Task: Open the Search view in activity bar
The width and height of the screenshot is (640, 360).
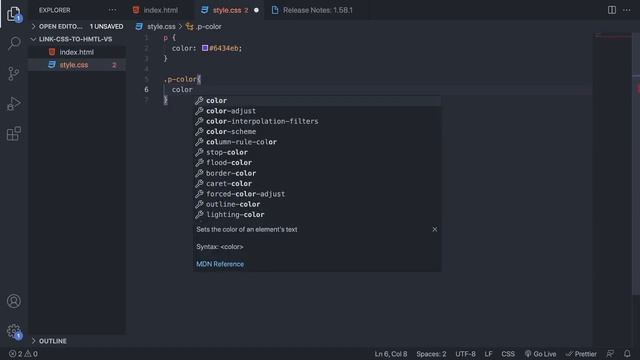Action: coord(14,43)
